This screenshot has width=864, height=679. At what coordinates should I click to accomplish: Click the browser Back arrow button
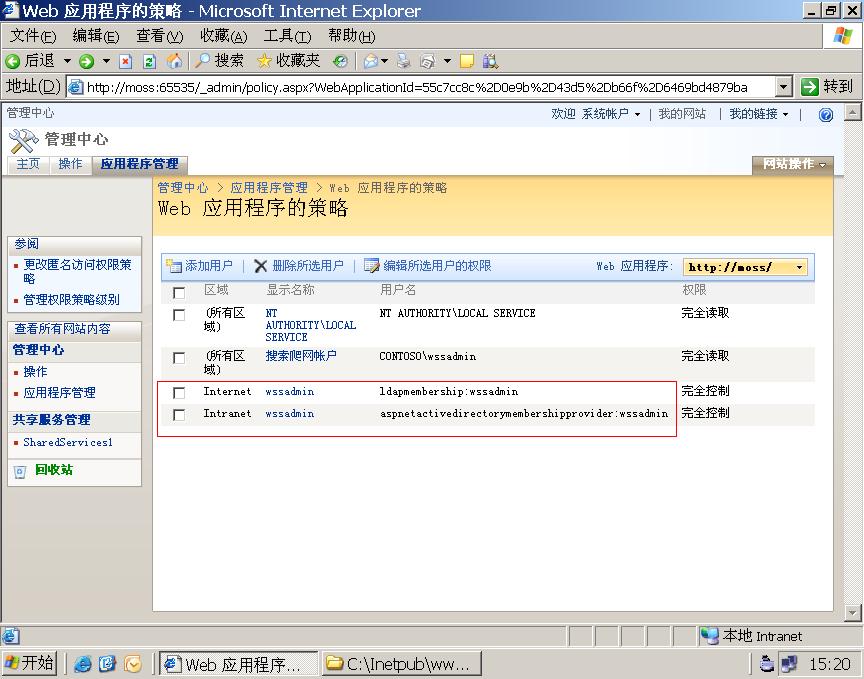[30, 61]
